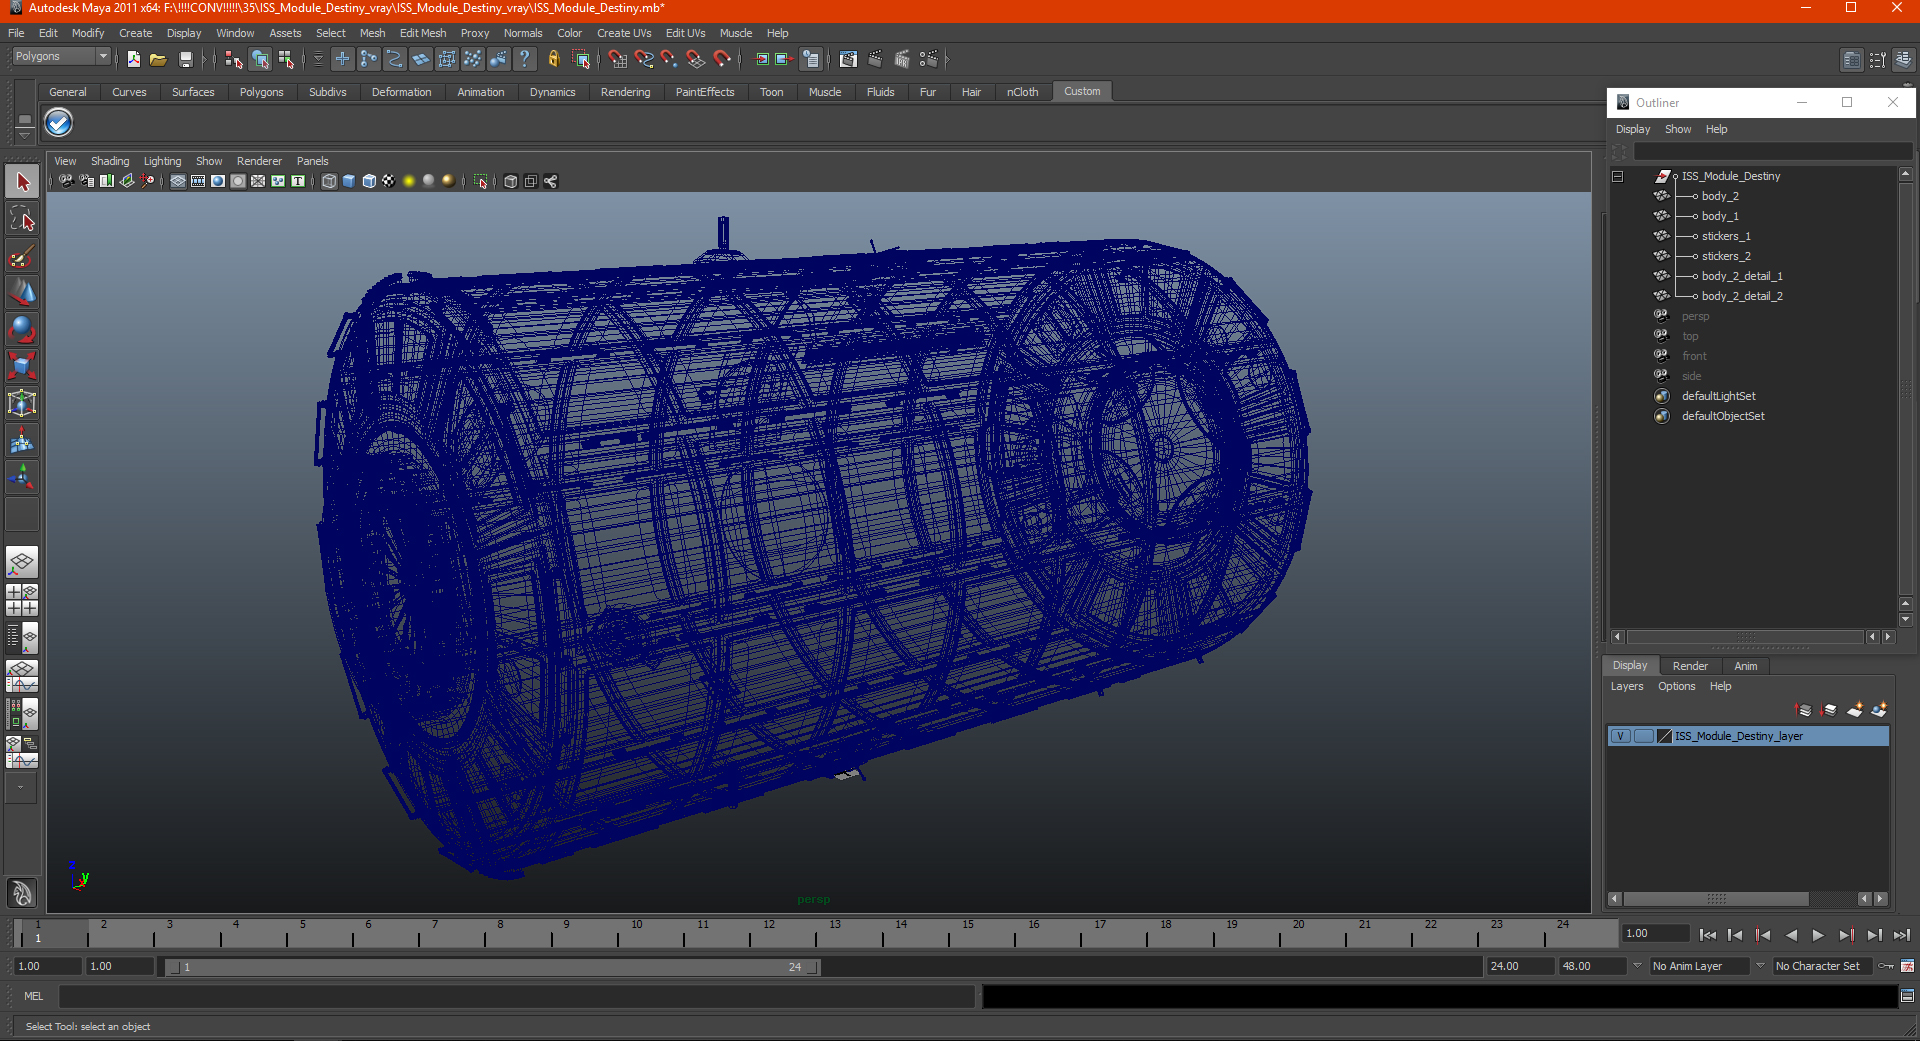Open the viewport Shading menu

[x=110, y=161]
